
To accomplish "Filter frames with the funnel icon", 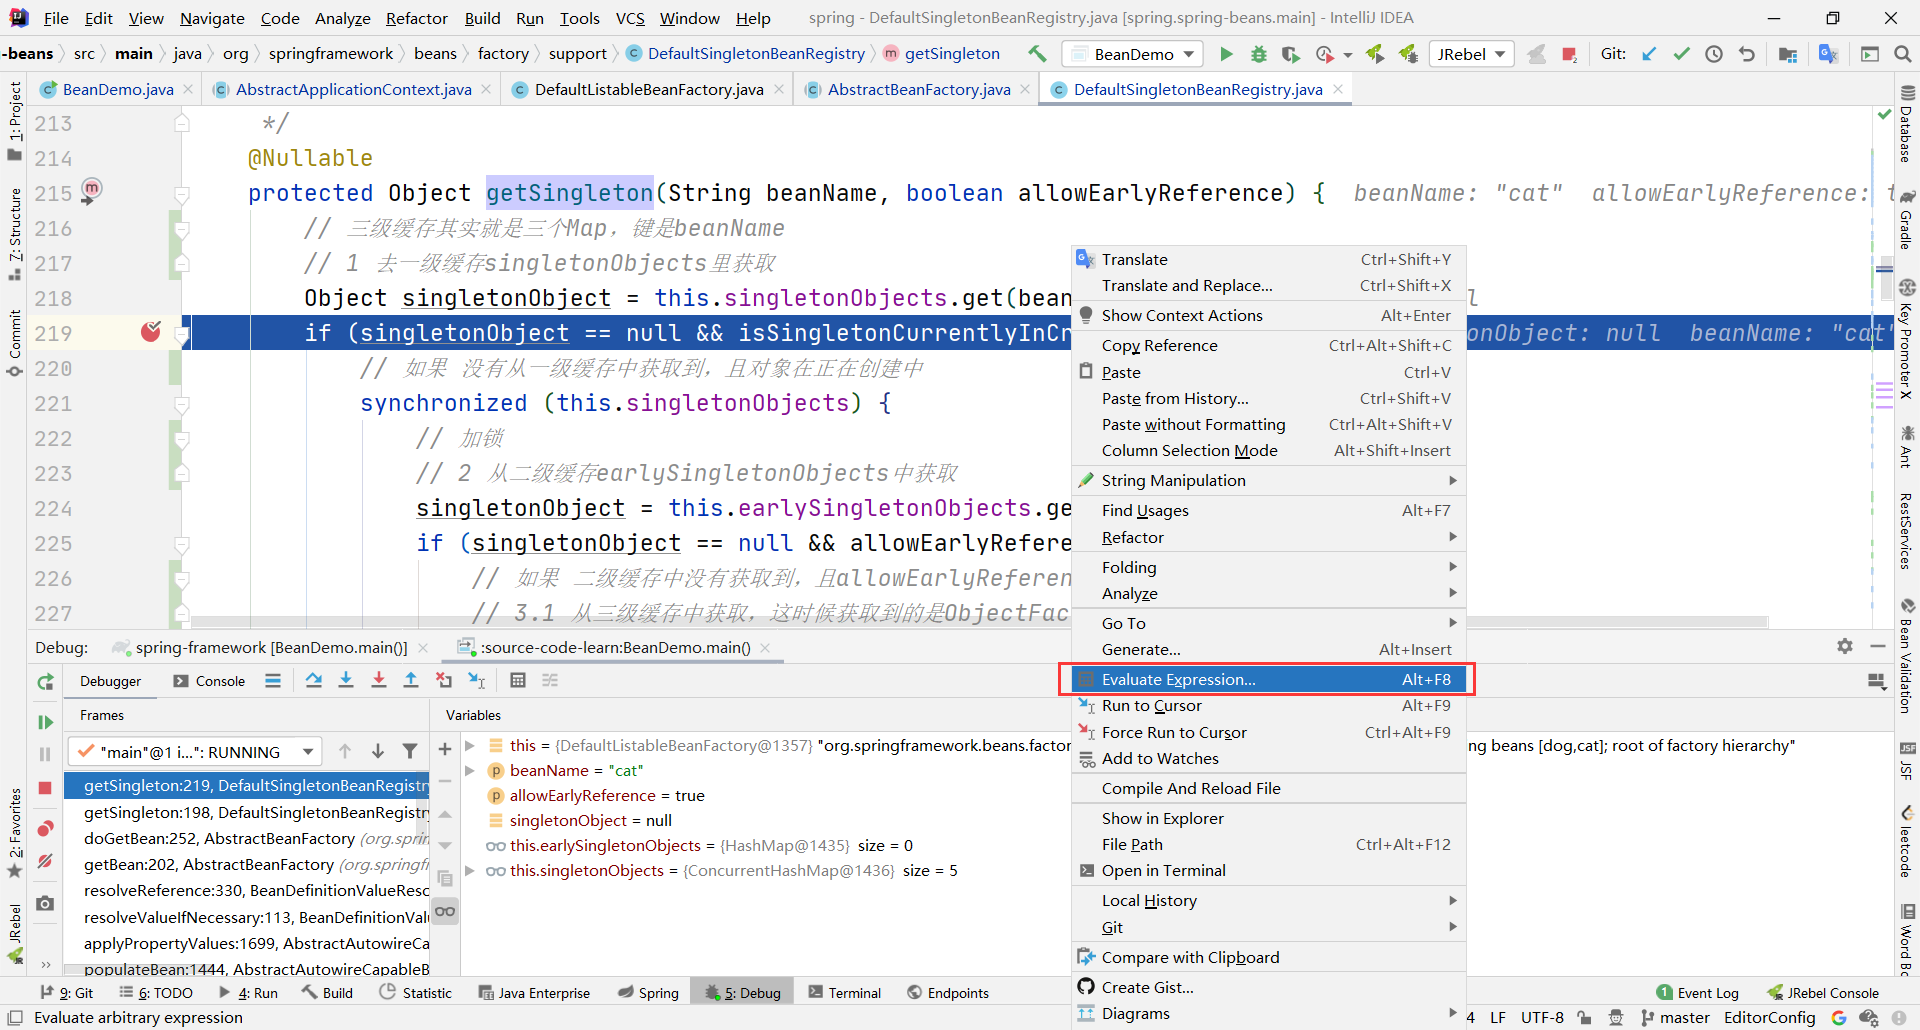I will (410, 751).
